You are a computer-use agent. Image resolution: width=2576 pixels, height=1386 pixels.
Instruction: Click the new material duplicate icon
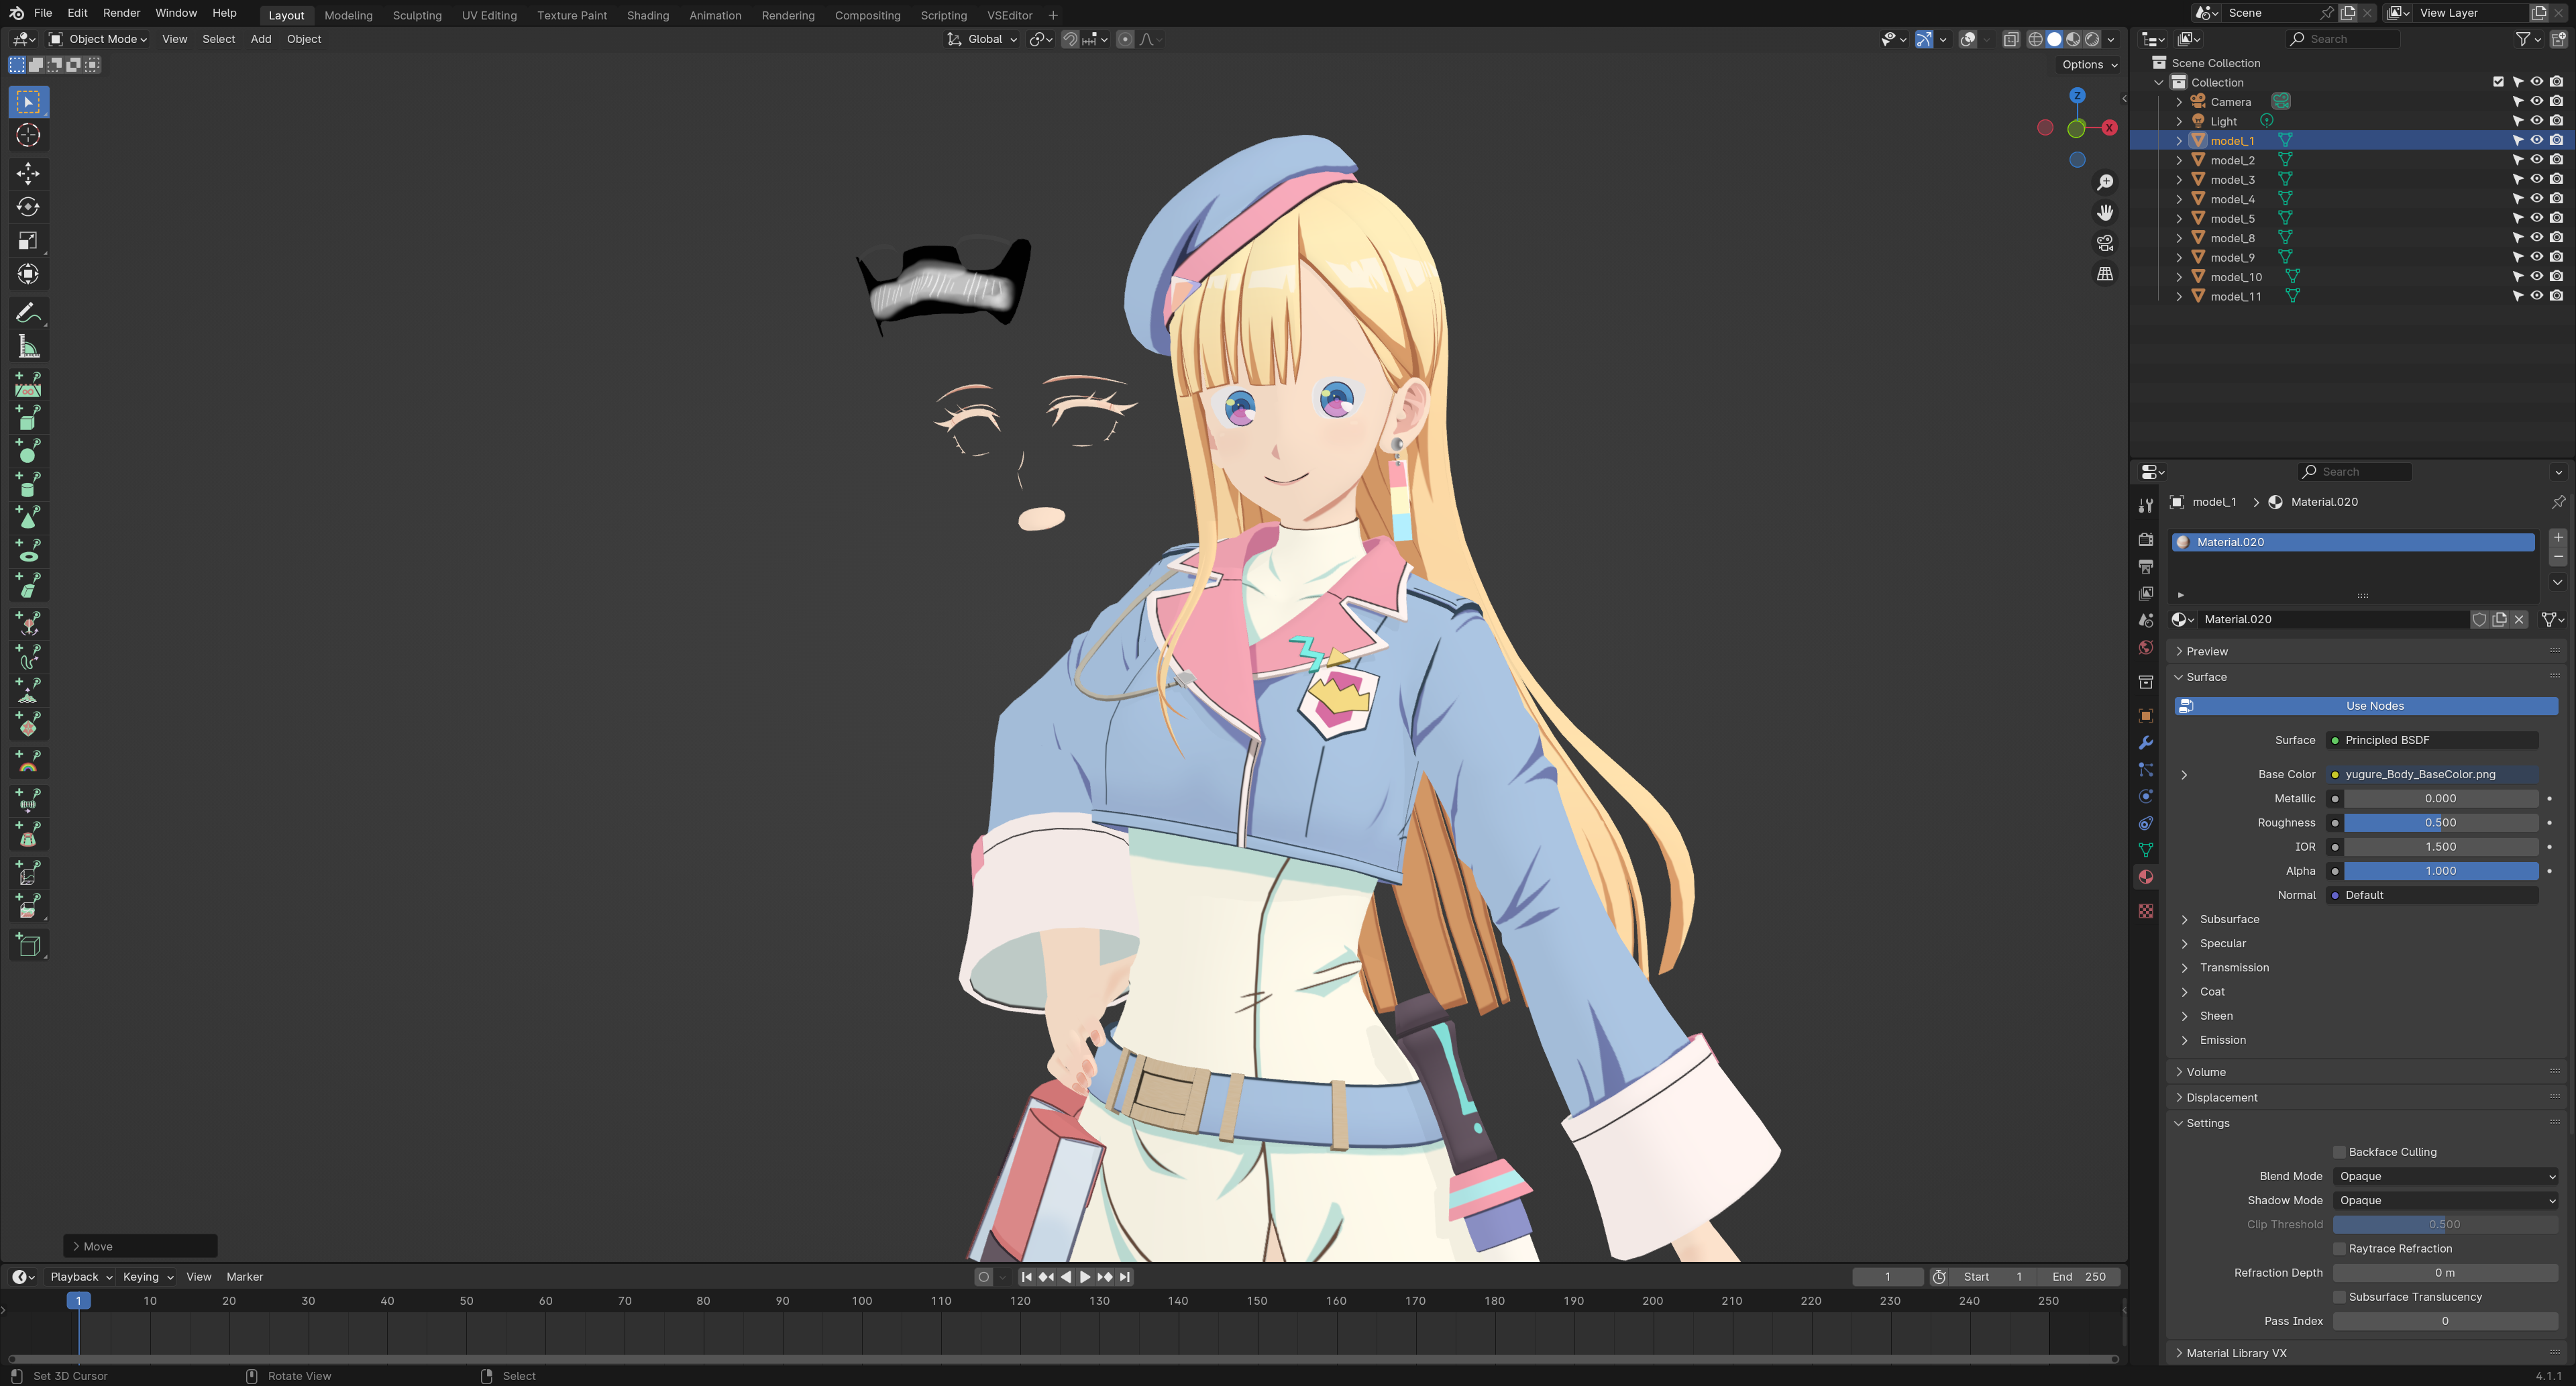[x=2500, y=620]
